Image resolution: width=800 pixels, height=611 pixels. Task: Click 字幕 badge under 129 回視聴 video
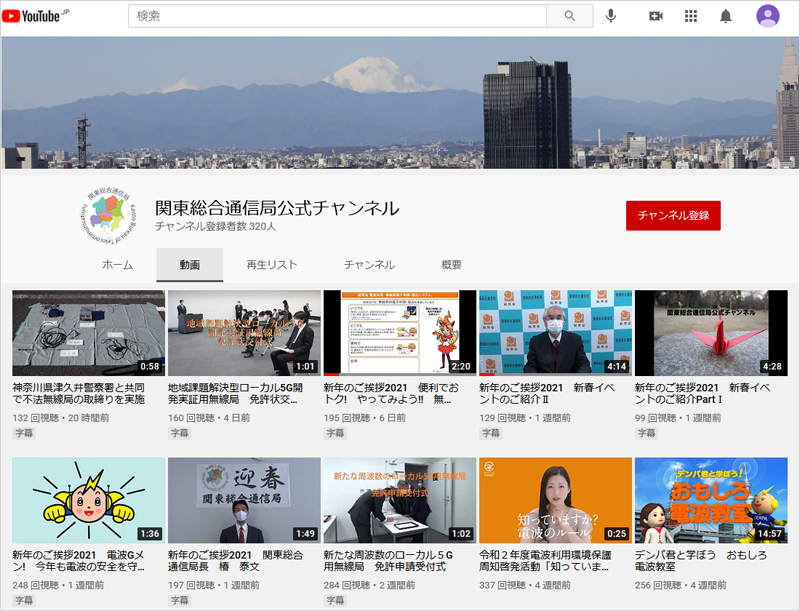pyautogui.click(x=490, y=433)
